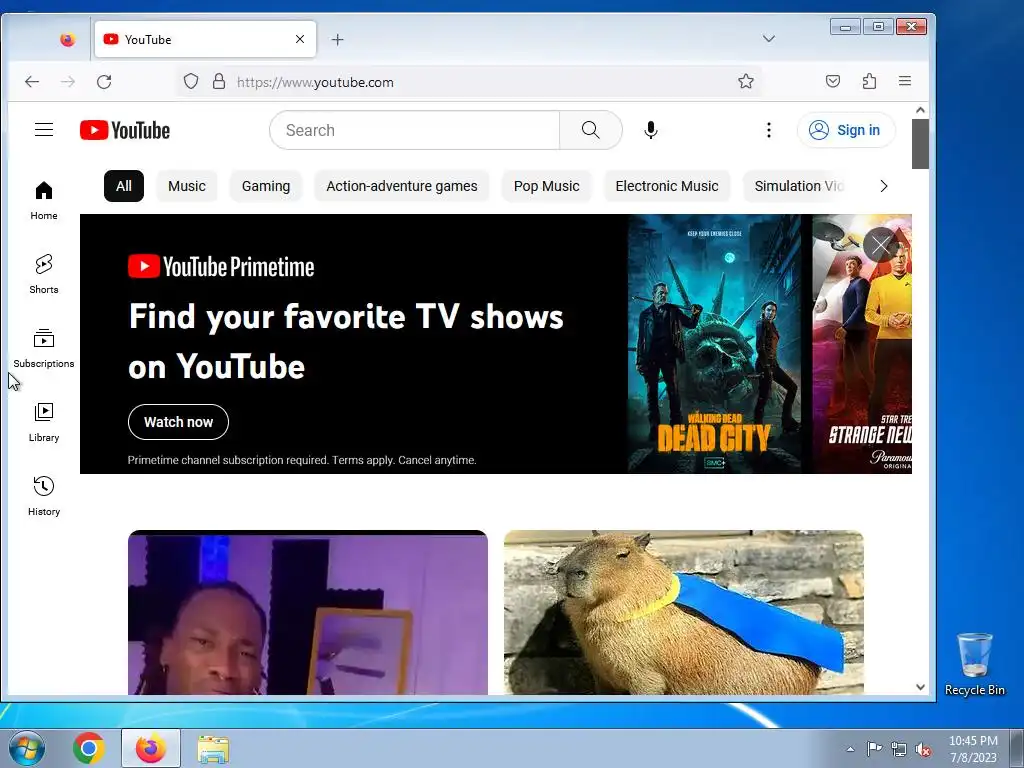The height and width of the screenshot is (768, 1024).
Task: Dismiss the Primetime banner with X
Action: [880, 245]
